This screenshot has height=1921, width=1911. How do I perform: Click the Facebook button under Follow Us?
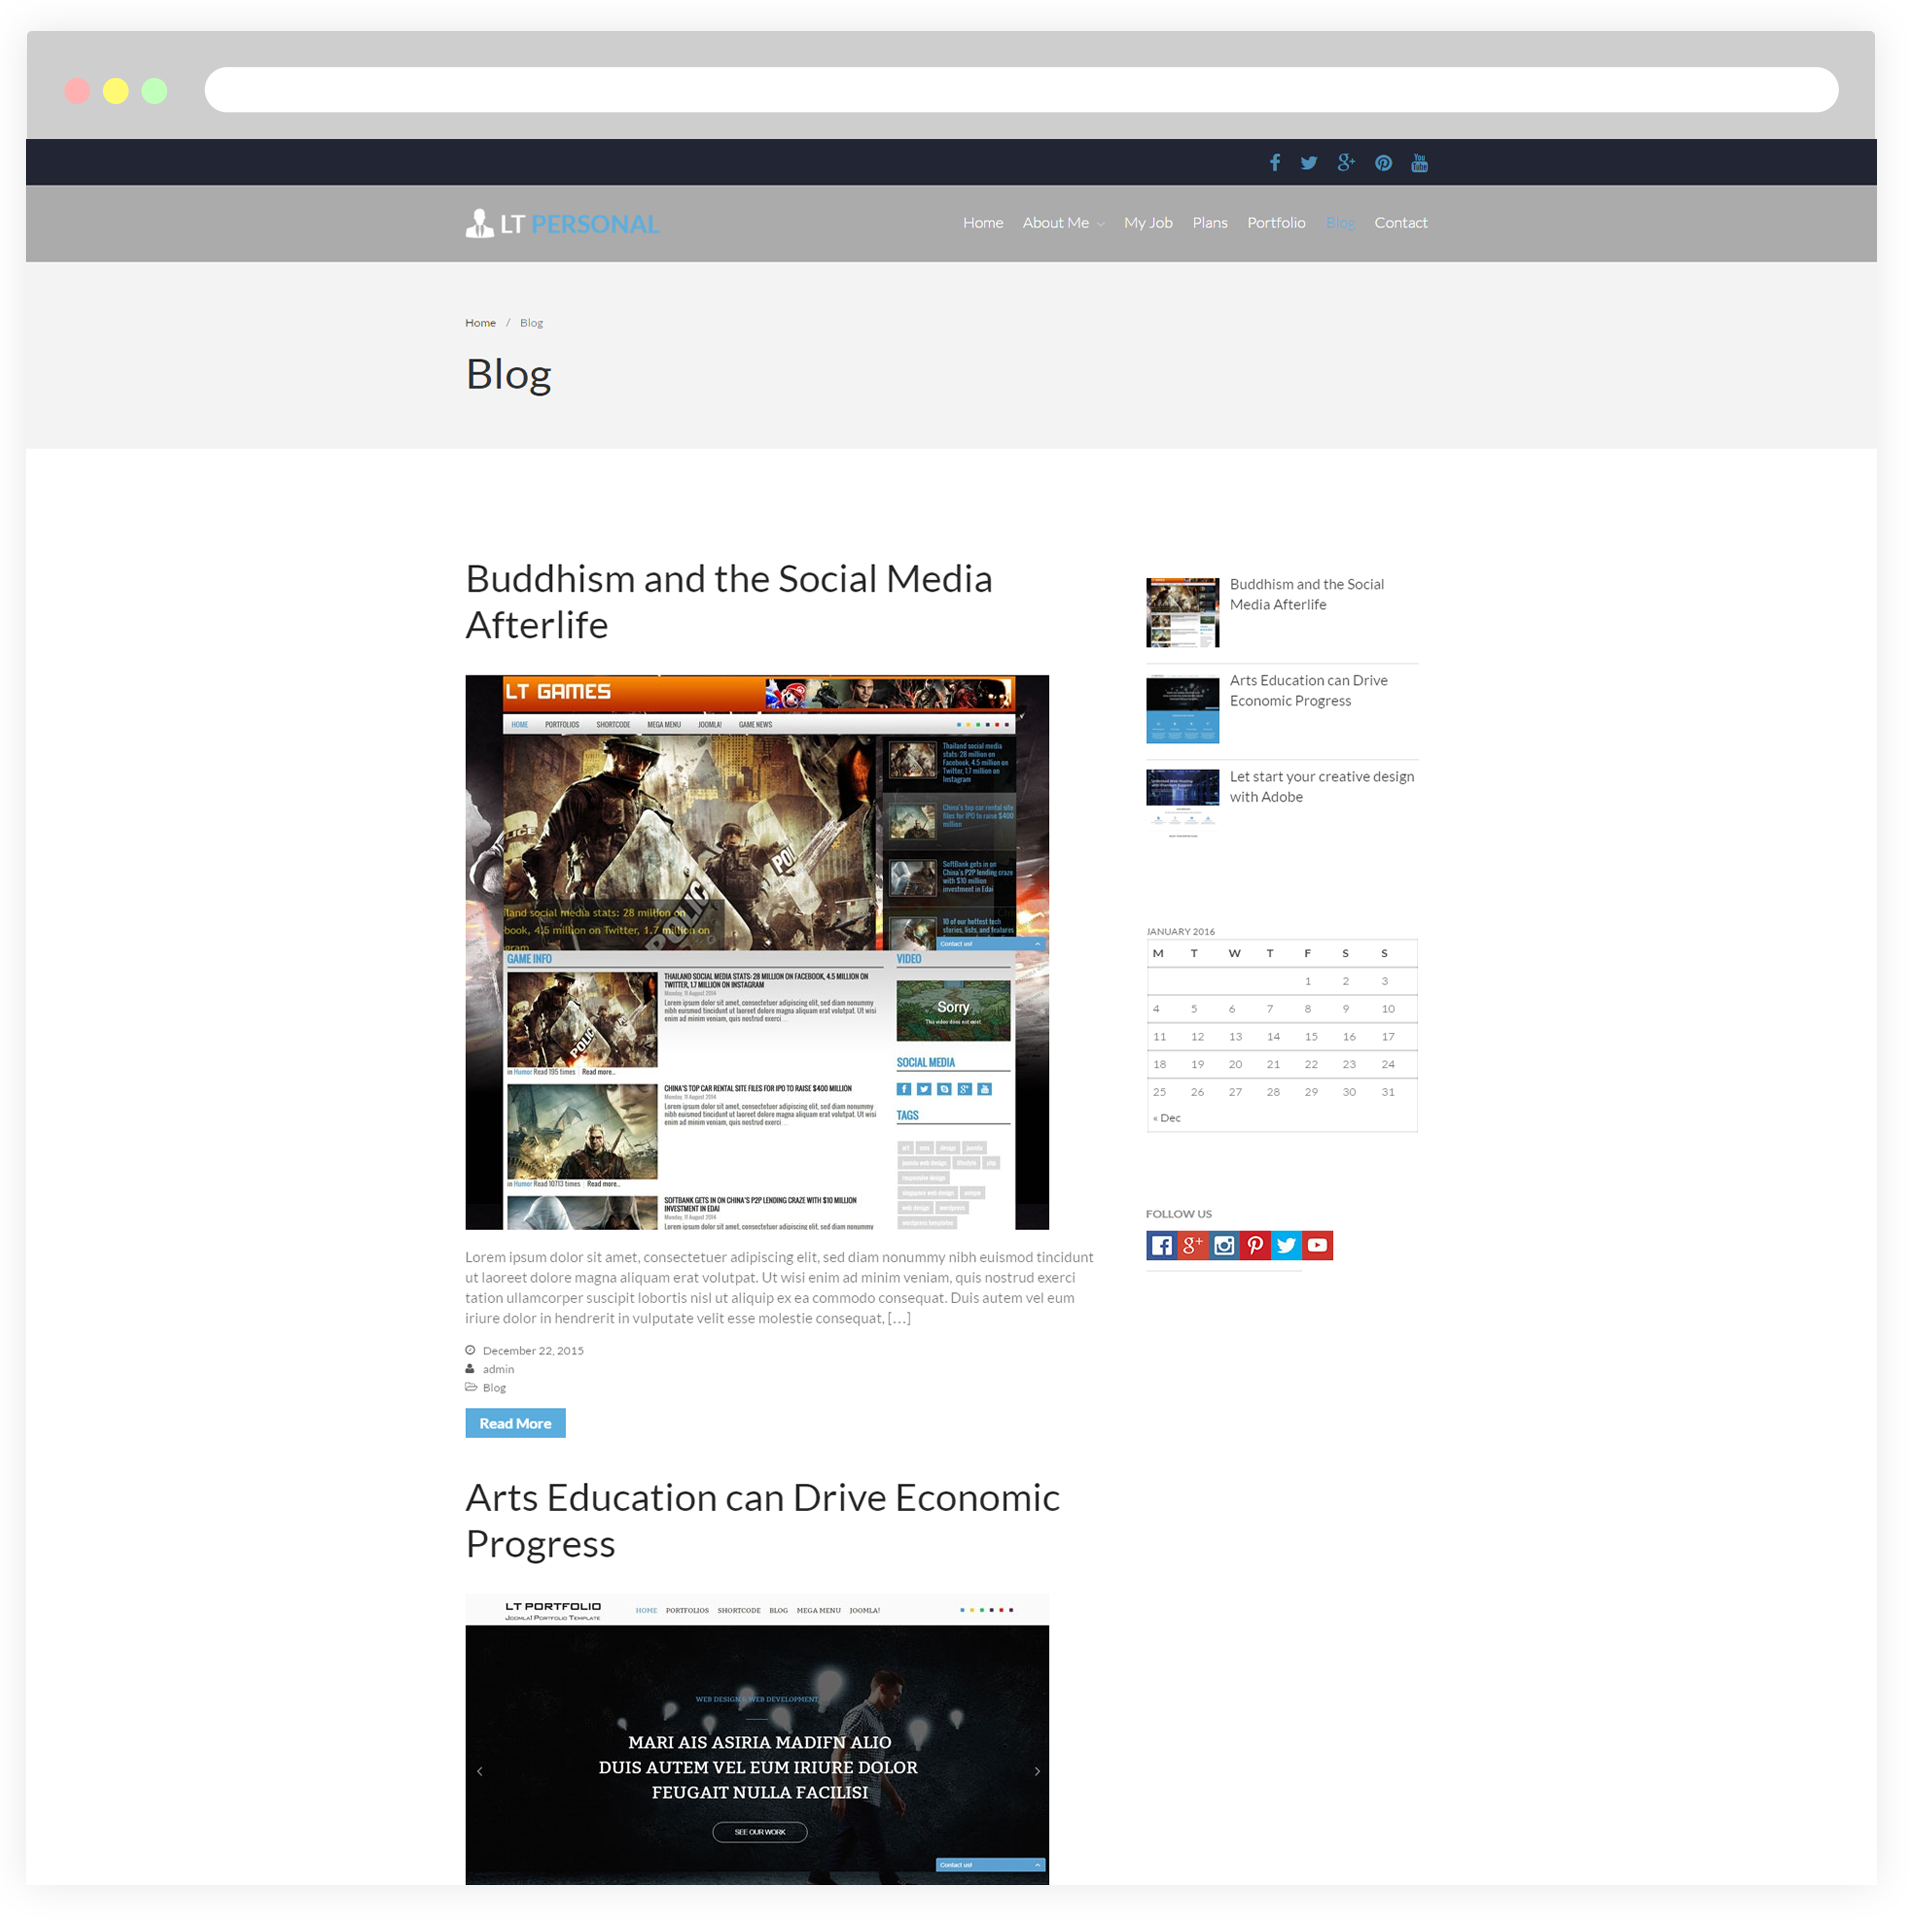(1161, 1246)
